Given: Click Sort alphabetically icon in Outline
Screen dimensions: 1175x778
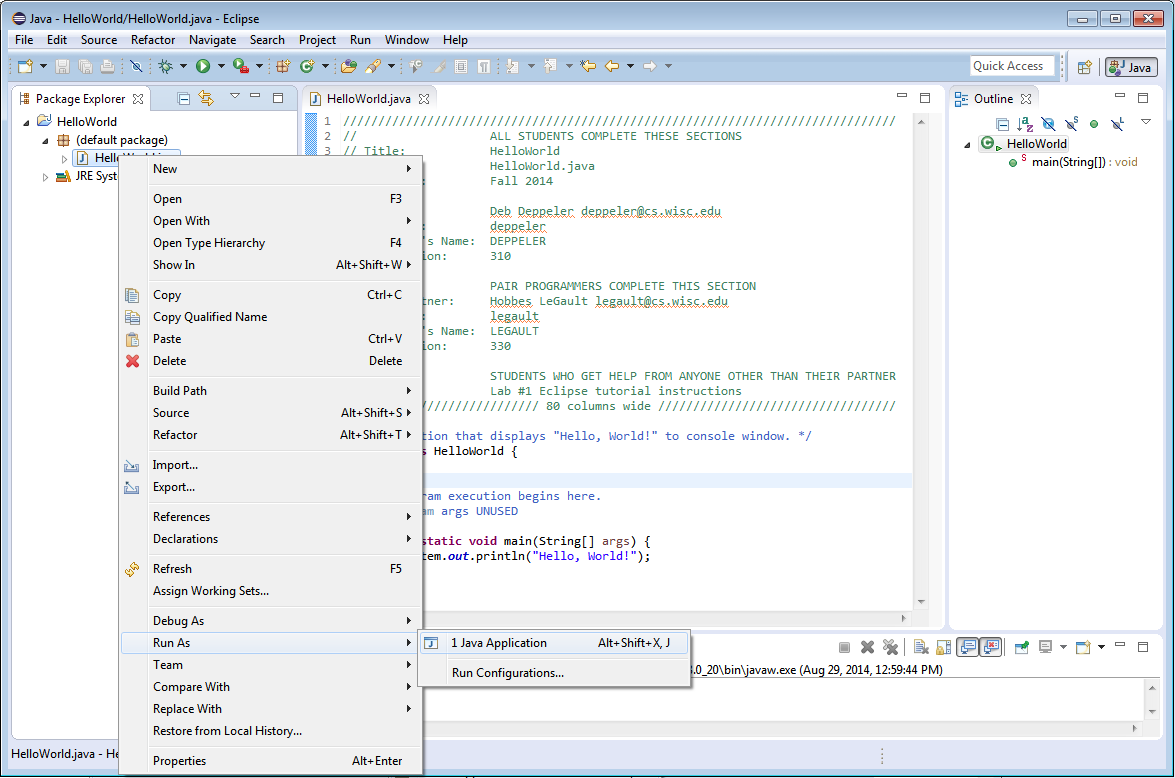Looking at the screenshot, I should (x=1025, y=124).
